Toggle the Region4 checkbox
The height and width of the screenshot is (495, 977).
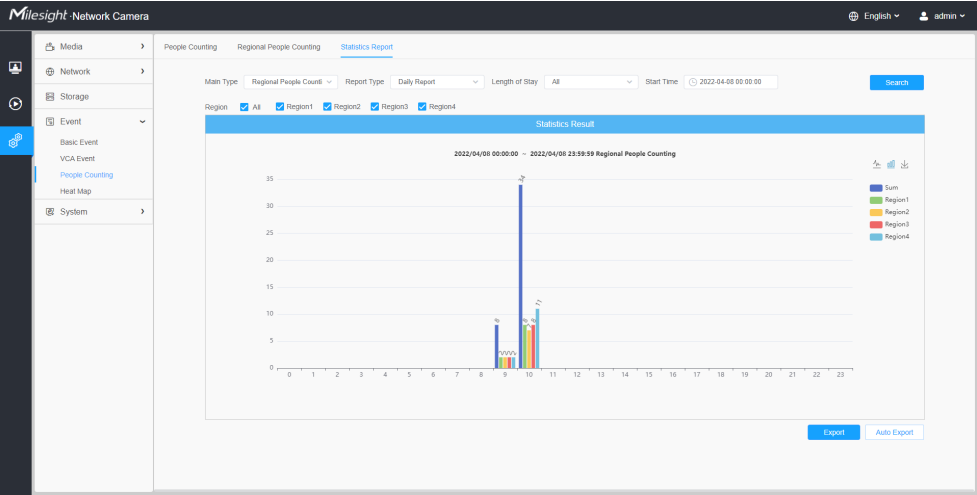coord(422,107)
